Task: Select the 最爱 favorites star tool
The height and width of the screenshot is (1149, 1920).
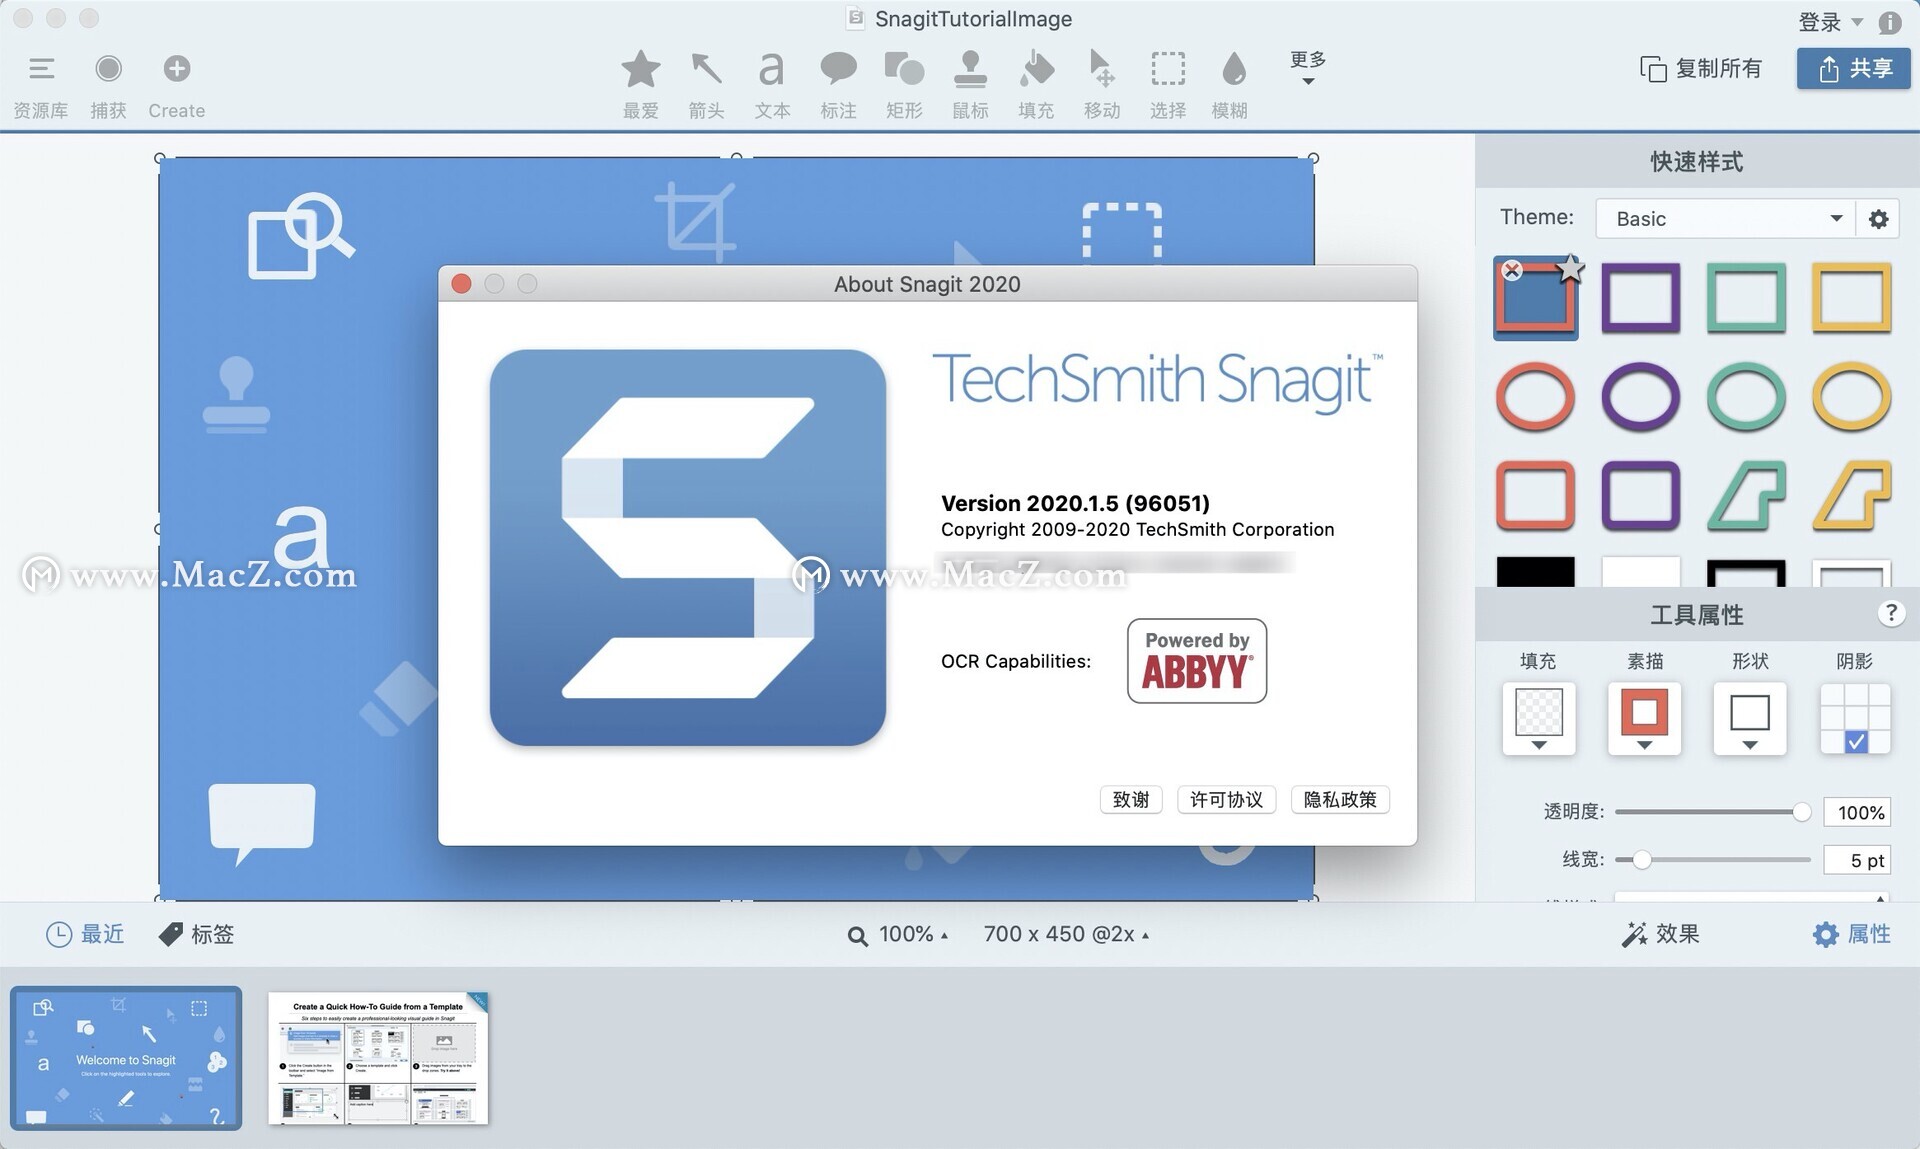Action: point(640,86)
